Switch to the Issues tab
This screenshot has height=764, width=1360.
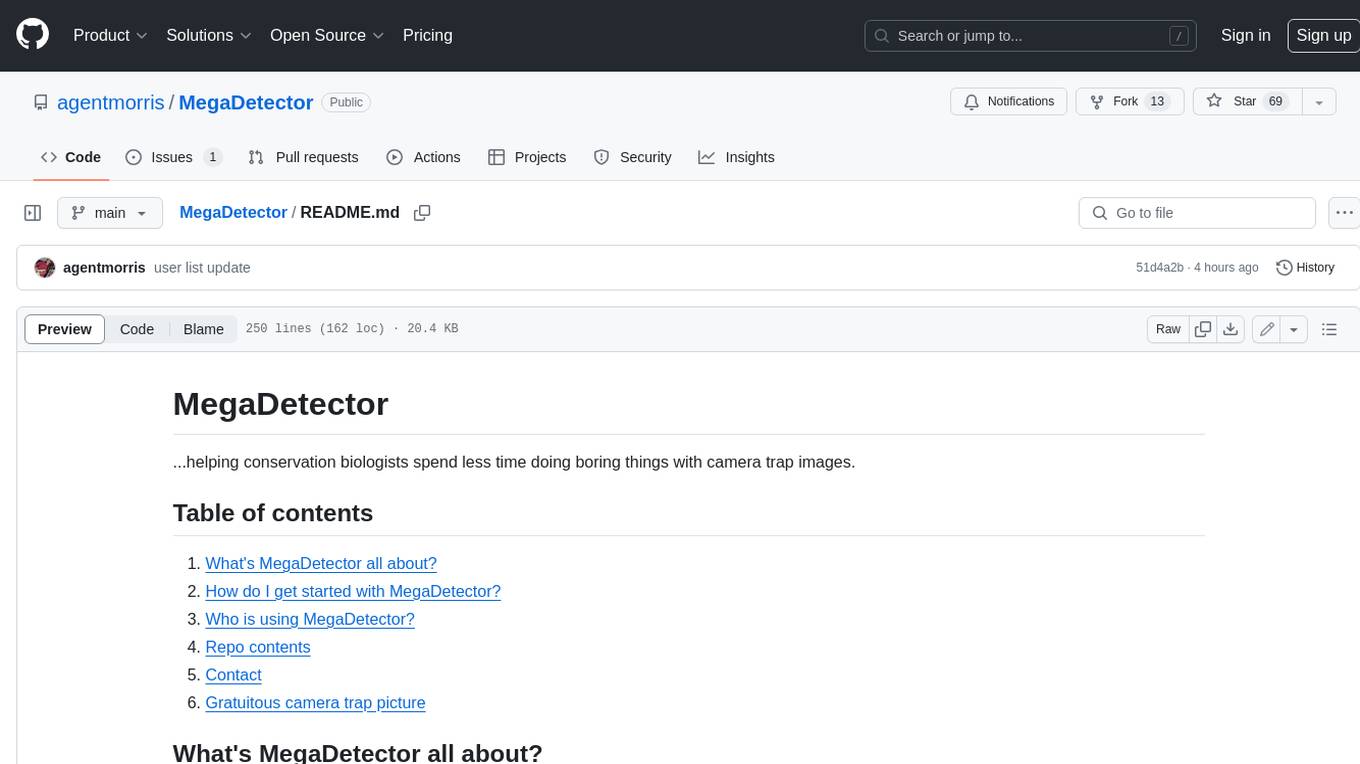click(x=173, y=157)
